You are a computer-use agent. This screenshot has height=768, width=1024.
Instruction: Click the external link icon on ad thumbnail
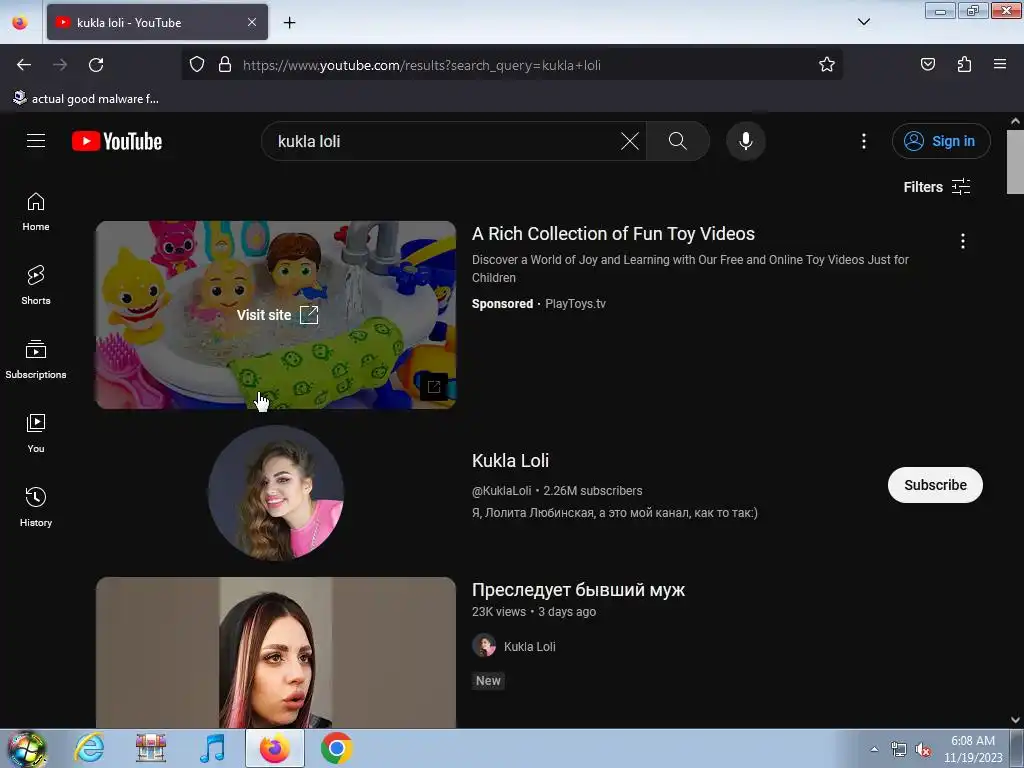[434, 387]
